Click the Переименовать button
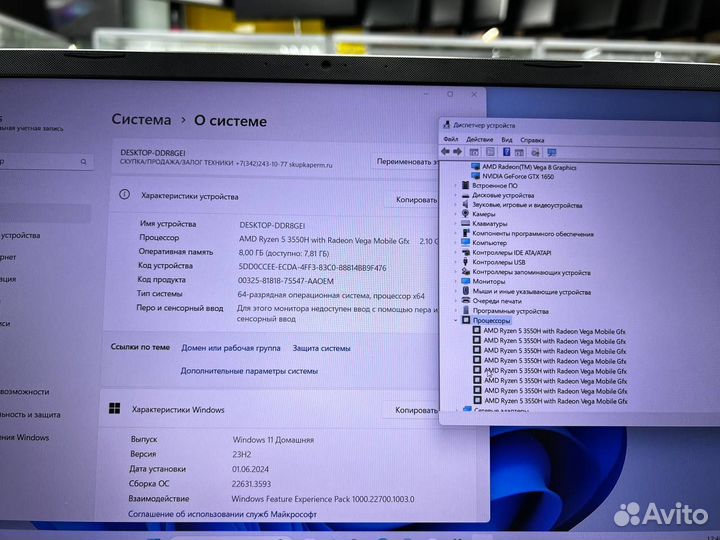The height and width of the screenshot is (540, 720). click(x=405, y=162)
